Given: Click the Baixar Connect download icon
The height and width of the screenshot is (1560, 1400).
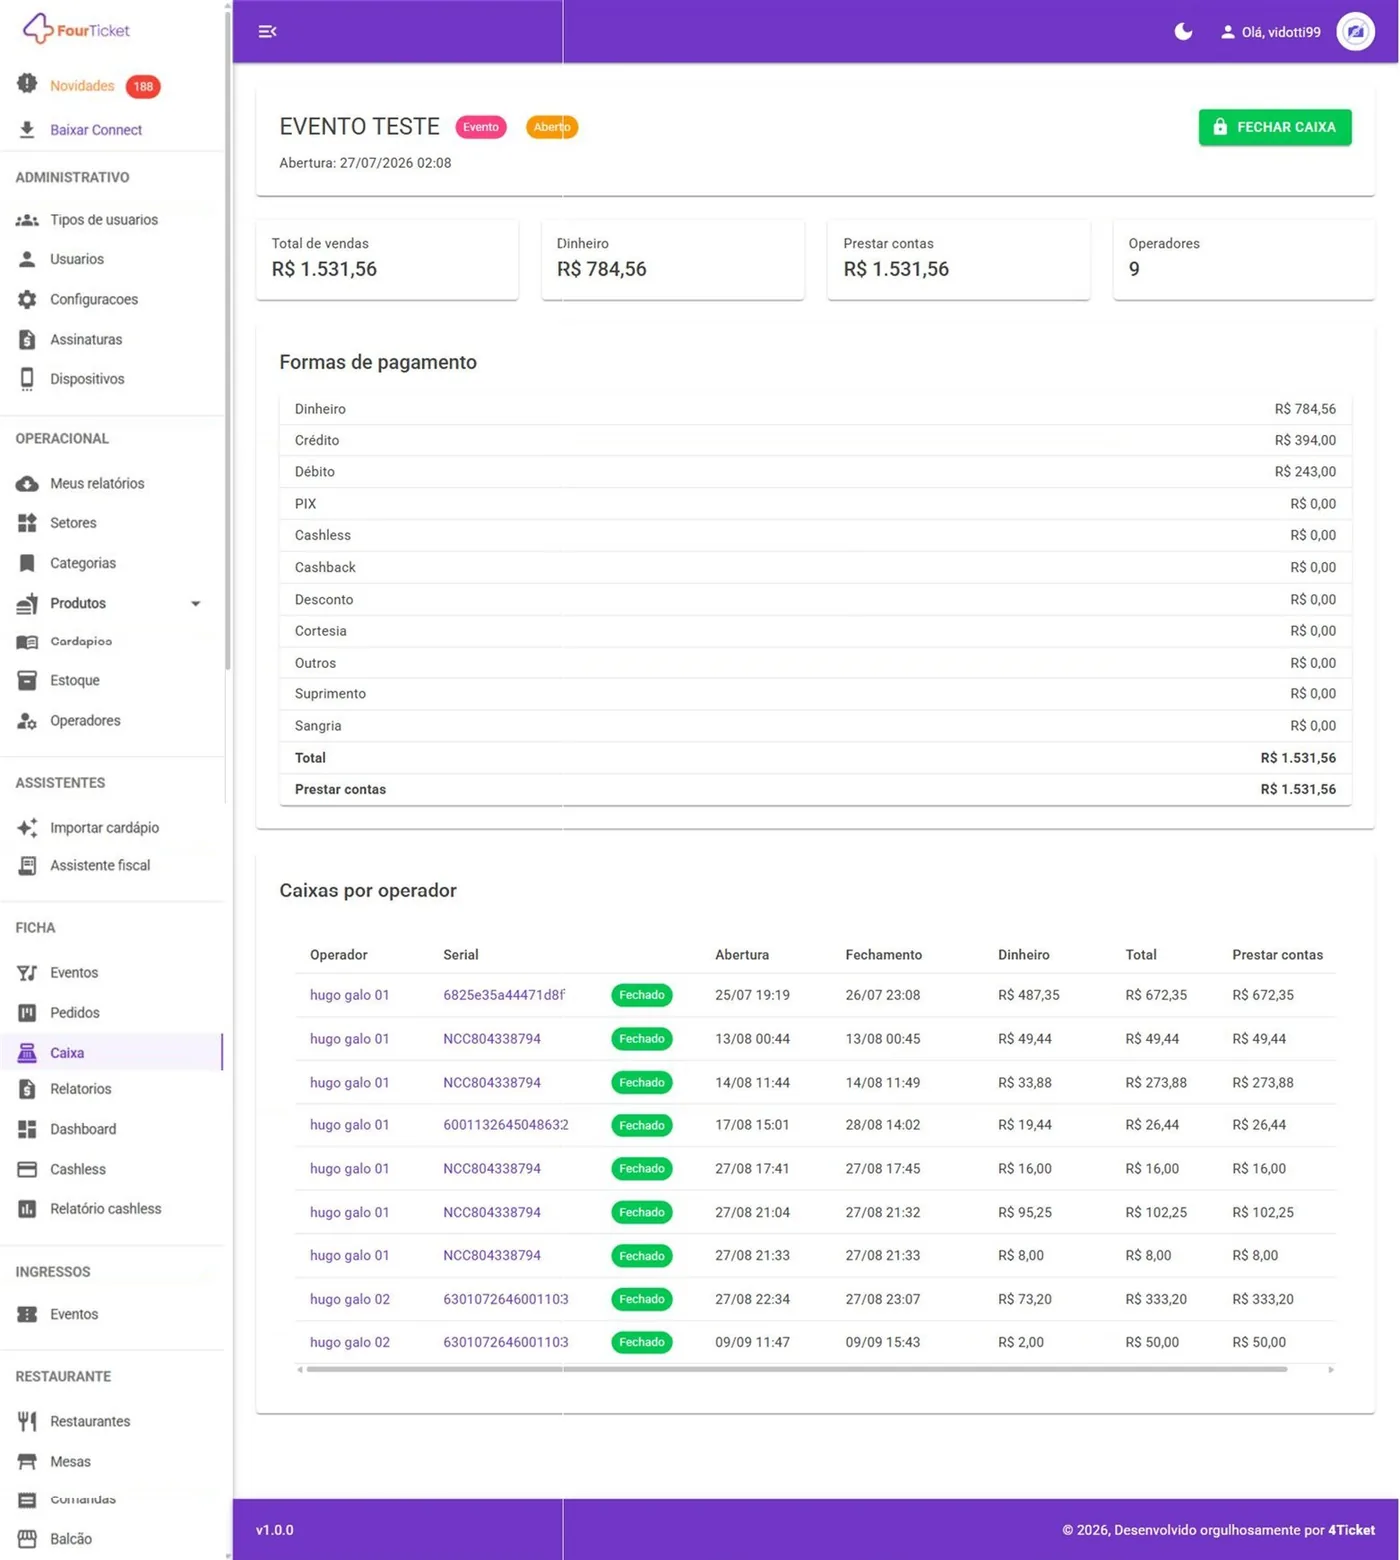Looking at the screenshot, I should point(27,130).
